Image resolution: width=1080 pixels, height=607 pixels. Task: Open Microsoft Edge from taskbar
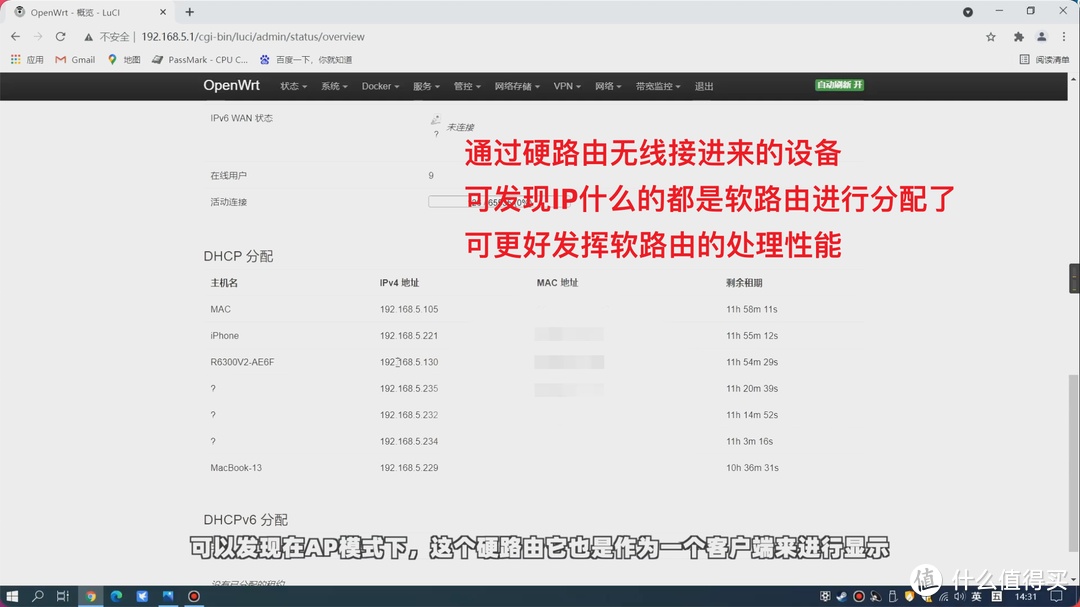[116, 596]
